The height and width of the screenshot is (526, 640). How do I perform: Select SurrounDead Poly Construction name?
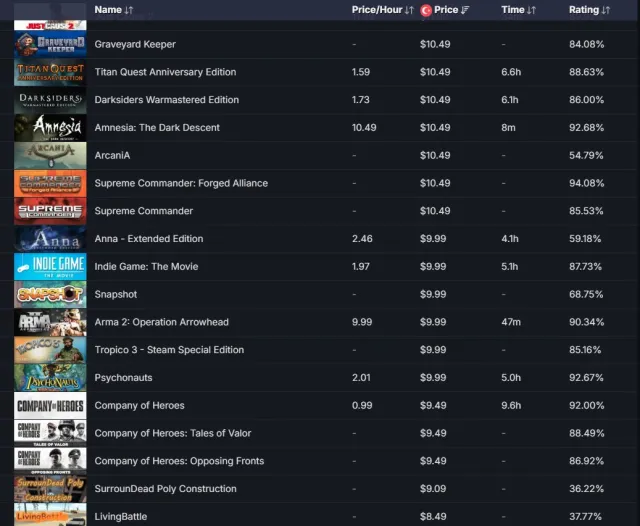click(x=165, y=488)
